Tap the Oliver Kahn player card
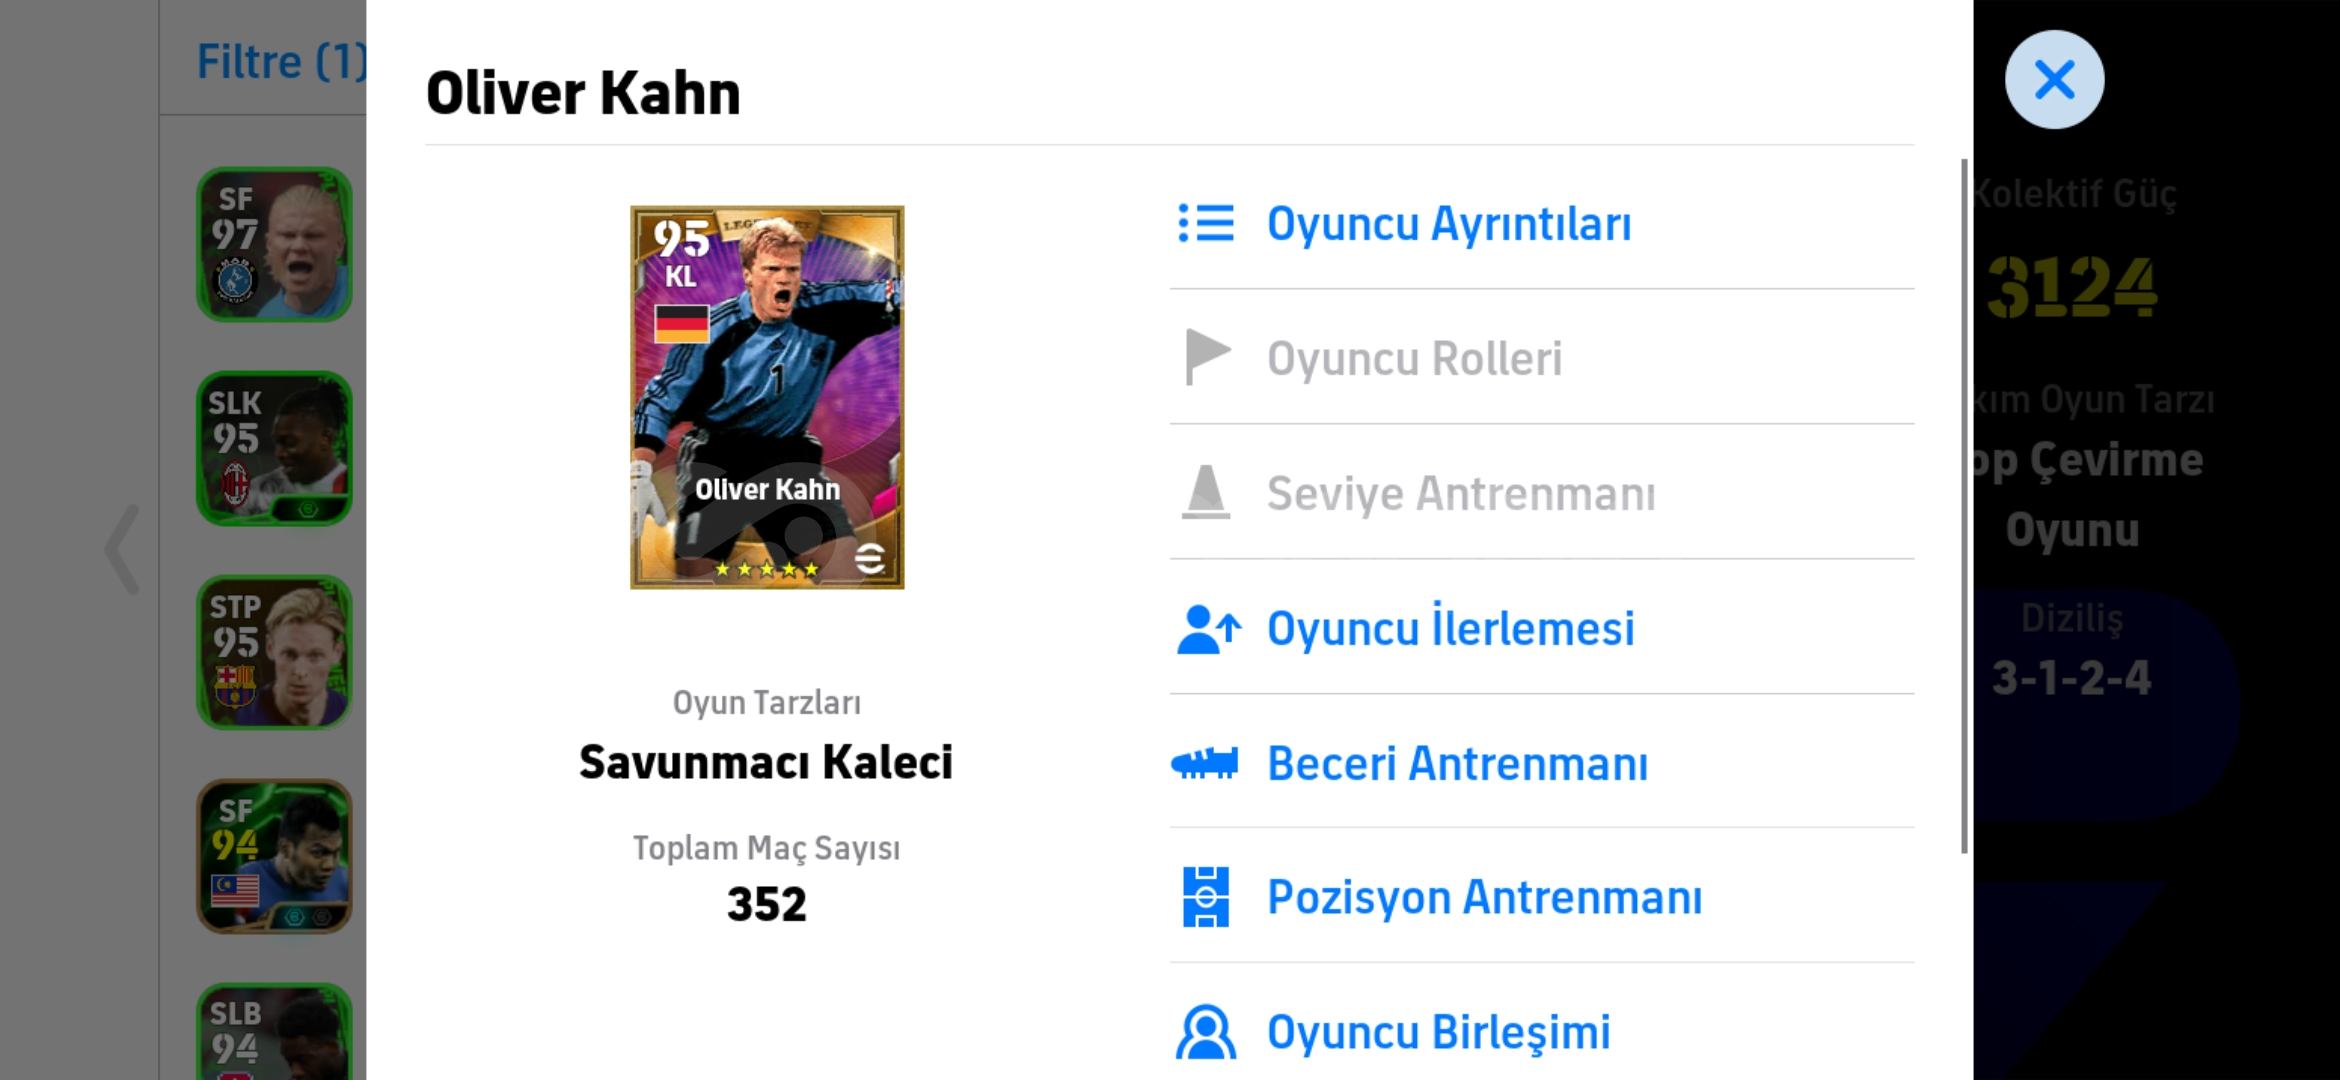 point(767,397)
